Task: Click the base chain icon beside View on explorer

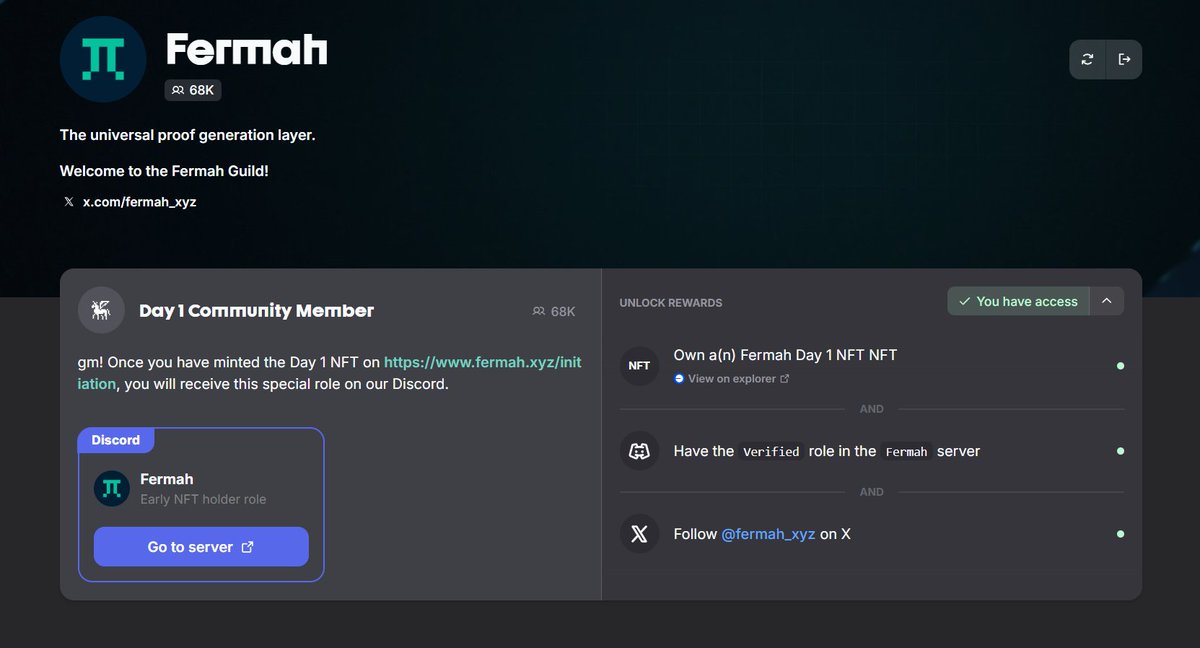Action: (680, 379)
